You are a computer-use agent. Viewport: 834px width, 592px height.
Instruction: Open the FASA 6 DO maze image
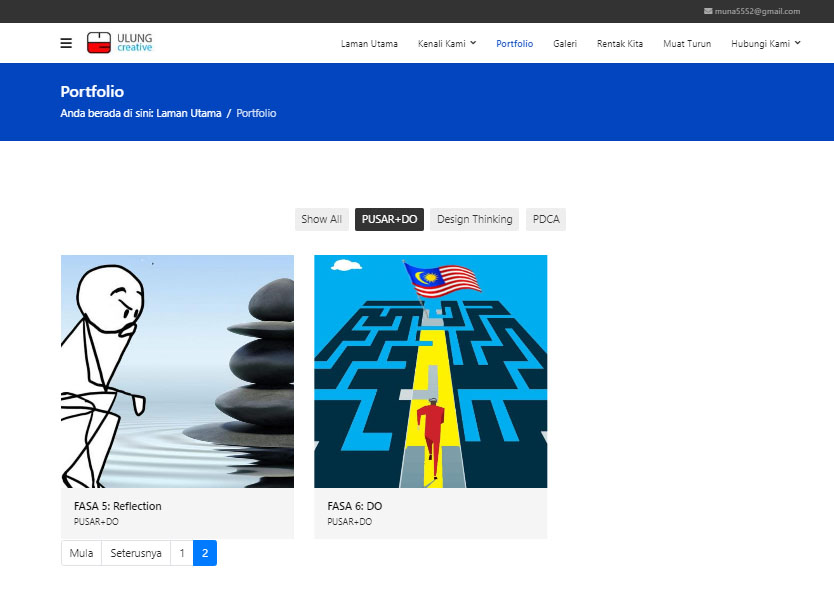[x=430, y=371]
